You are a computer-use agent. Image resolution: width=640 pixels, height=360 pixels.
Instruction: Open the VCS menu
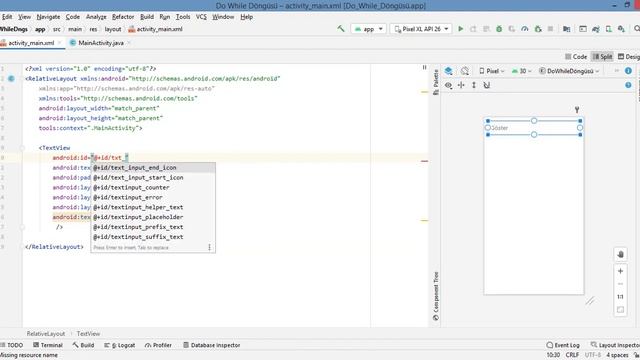[x=201, y=17]
